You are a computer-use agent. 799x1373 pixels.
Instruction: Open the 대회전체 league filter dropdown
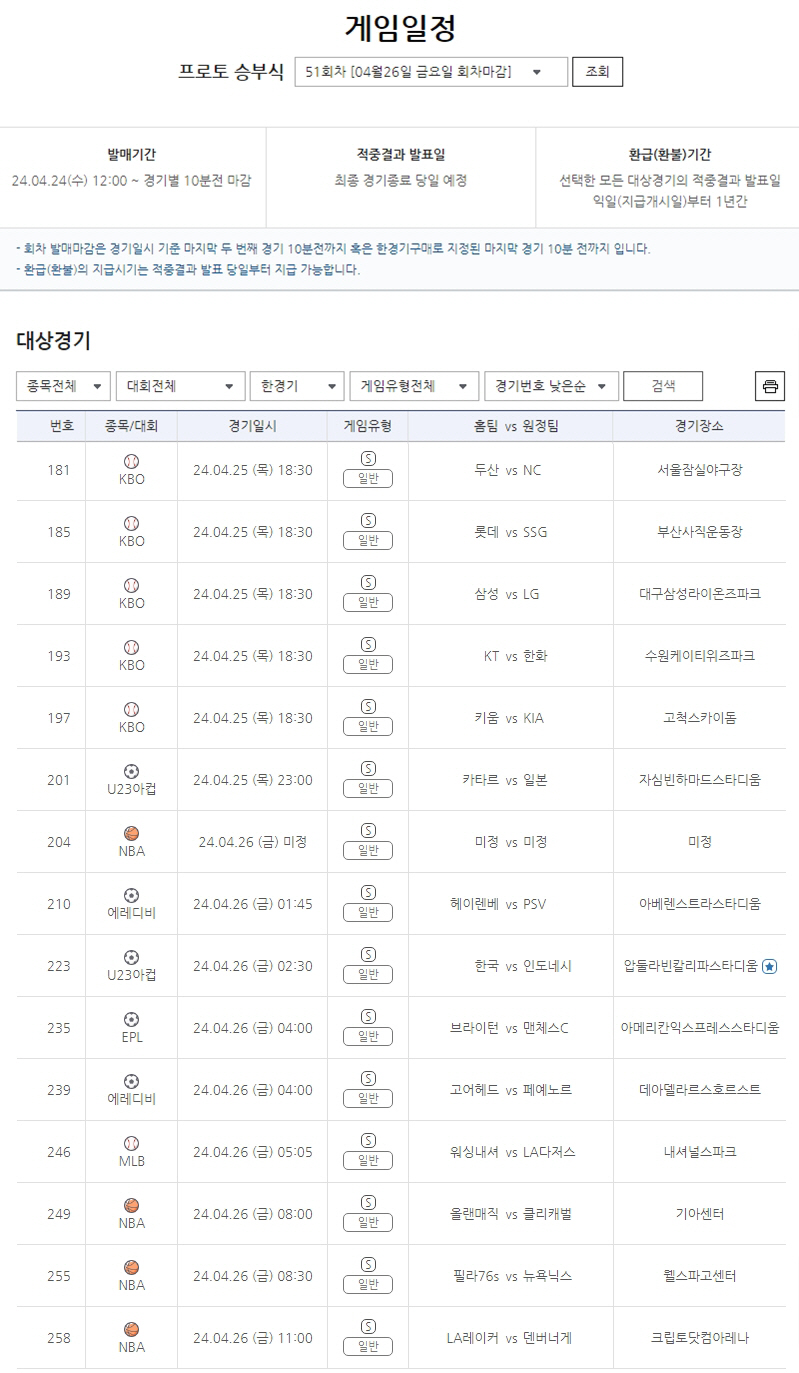pyautogui.click(x=180, y=386)
